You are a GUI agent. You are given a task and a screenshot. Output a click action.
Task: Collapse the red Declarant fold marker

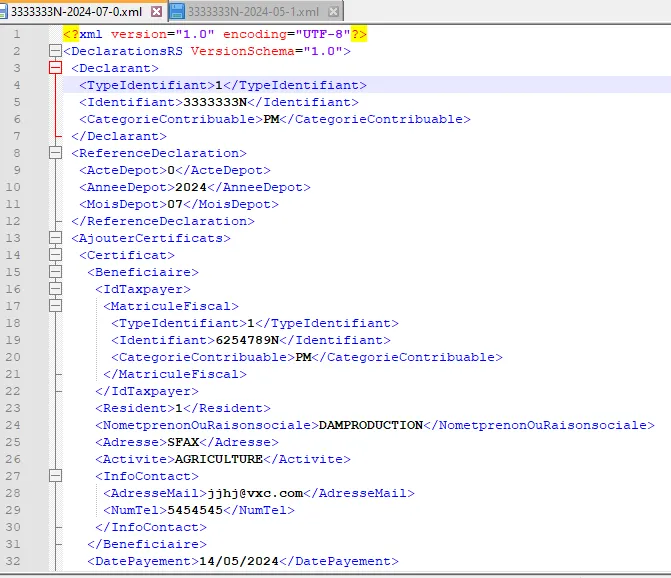pos(55,68)
